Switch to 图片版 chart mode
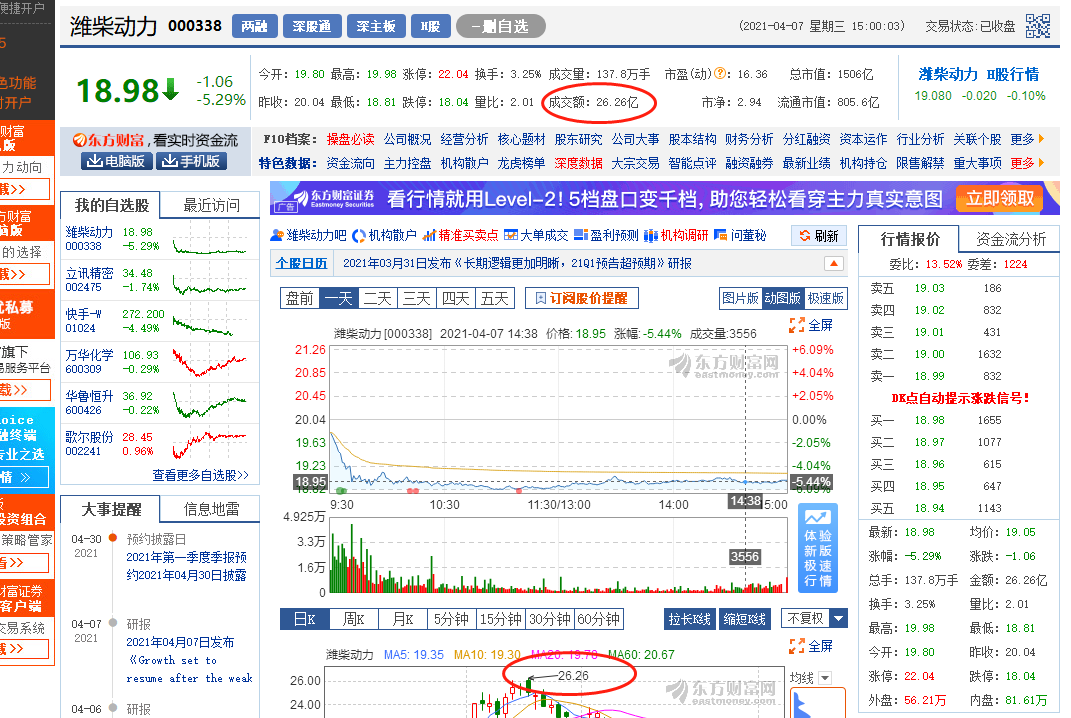Screen dimensions: 1071x718 [740, 299]
